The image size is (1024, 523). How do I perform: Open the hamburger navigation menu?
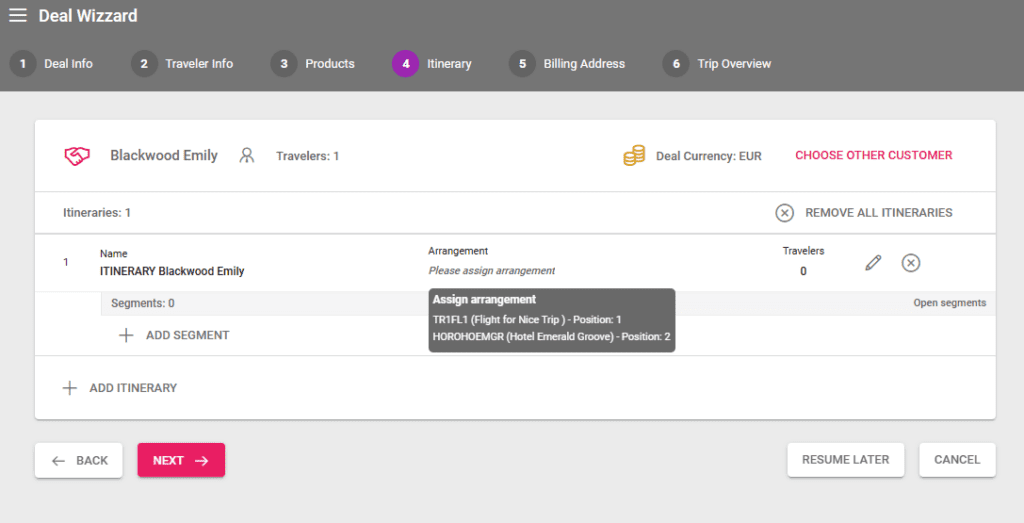point(18,16)
